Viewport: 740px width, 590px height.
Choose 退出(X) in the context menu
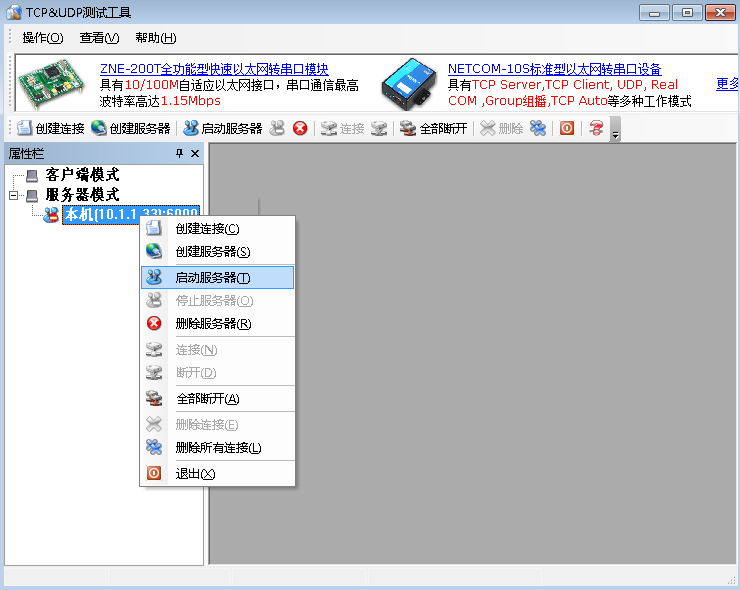pos(217,473)
